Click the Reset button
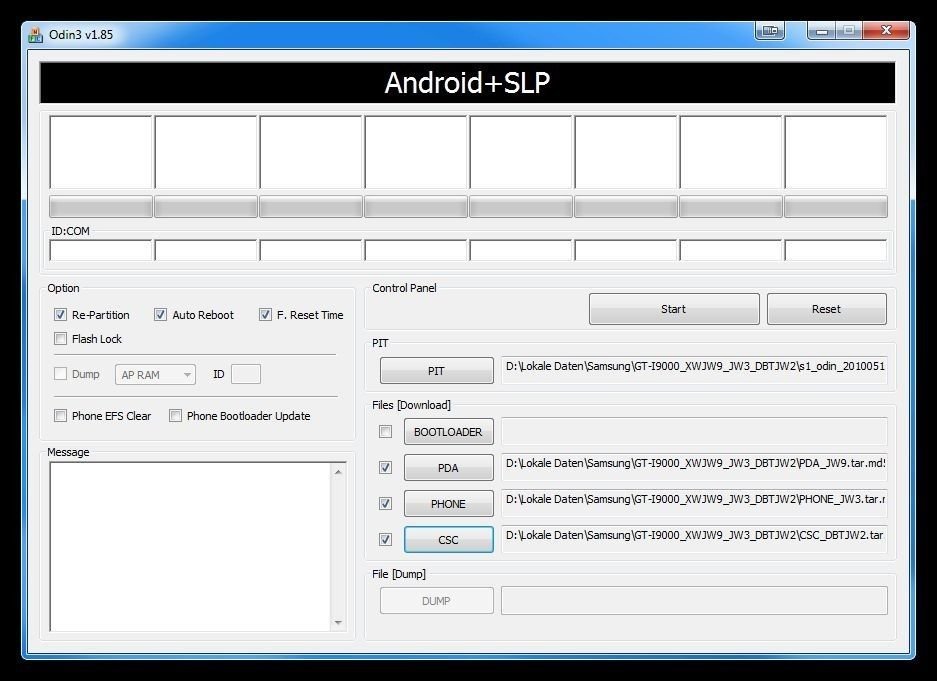 tap(826, 309)
